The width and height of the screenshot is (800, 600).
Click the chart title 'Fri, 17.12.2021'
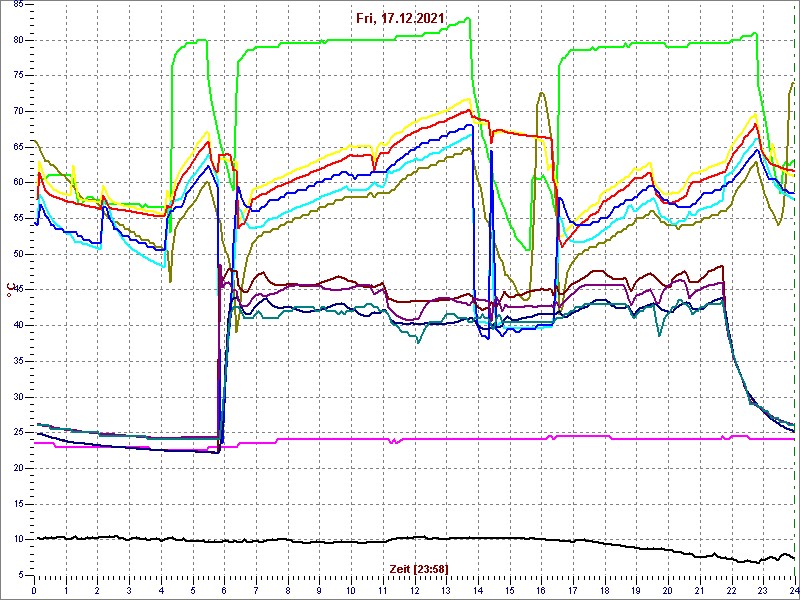point(400,18)
